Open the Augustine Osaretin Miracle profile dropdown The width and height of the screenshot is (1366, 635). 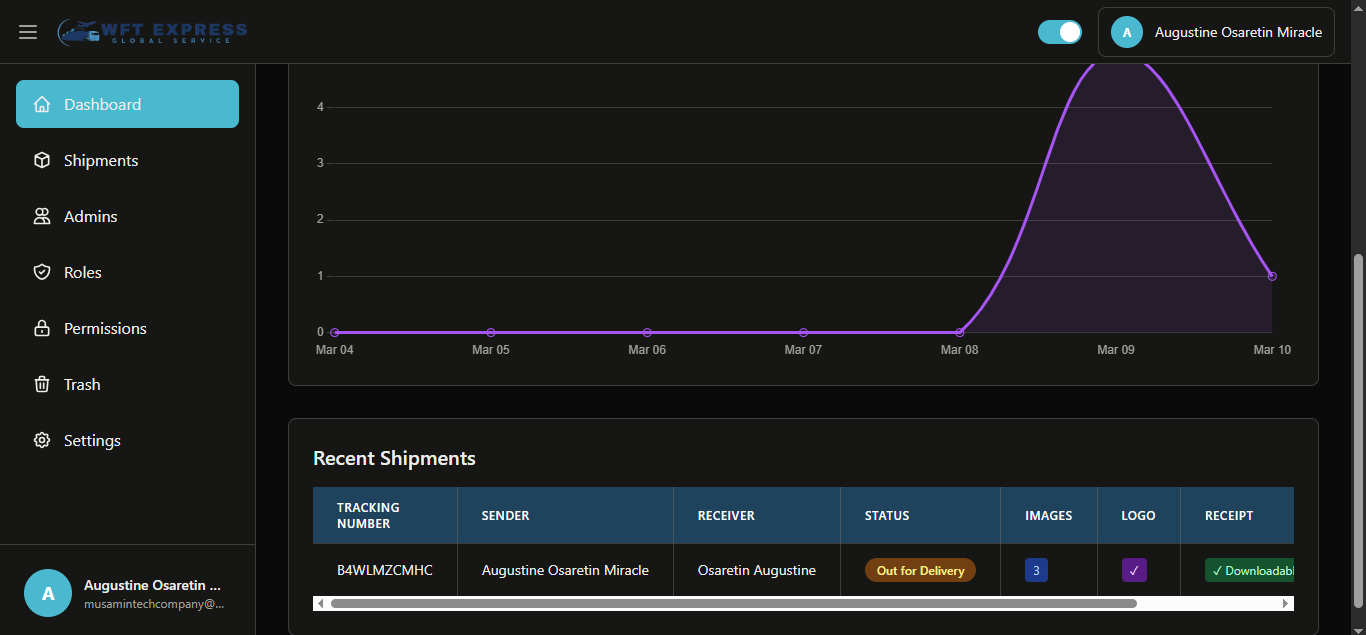point(1216,32)
